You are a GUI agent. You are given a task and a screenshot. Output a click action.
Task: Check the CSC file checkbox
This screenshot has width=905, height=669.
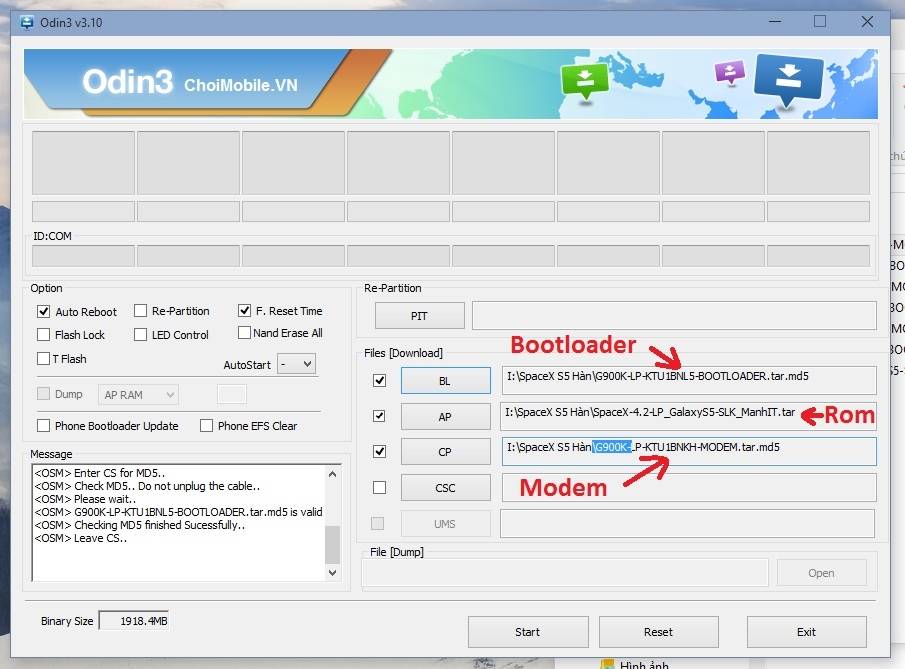(379, 488)
